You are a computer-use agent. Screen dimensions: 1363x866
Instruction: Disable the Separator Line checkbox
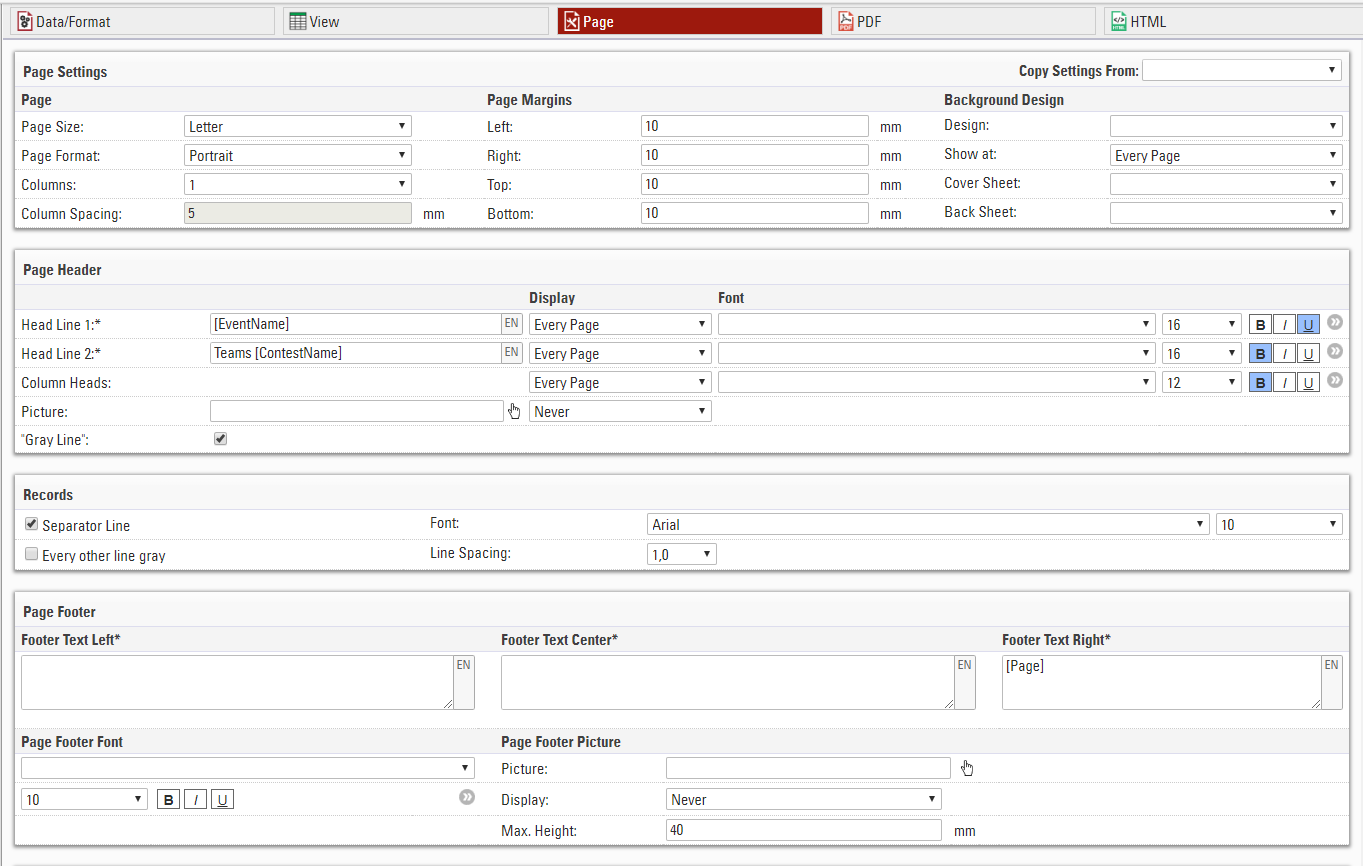[32, 524]
